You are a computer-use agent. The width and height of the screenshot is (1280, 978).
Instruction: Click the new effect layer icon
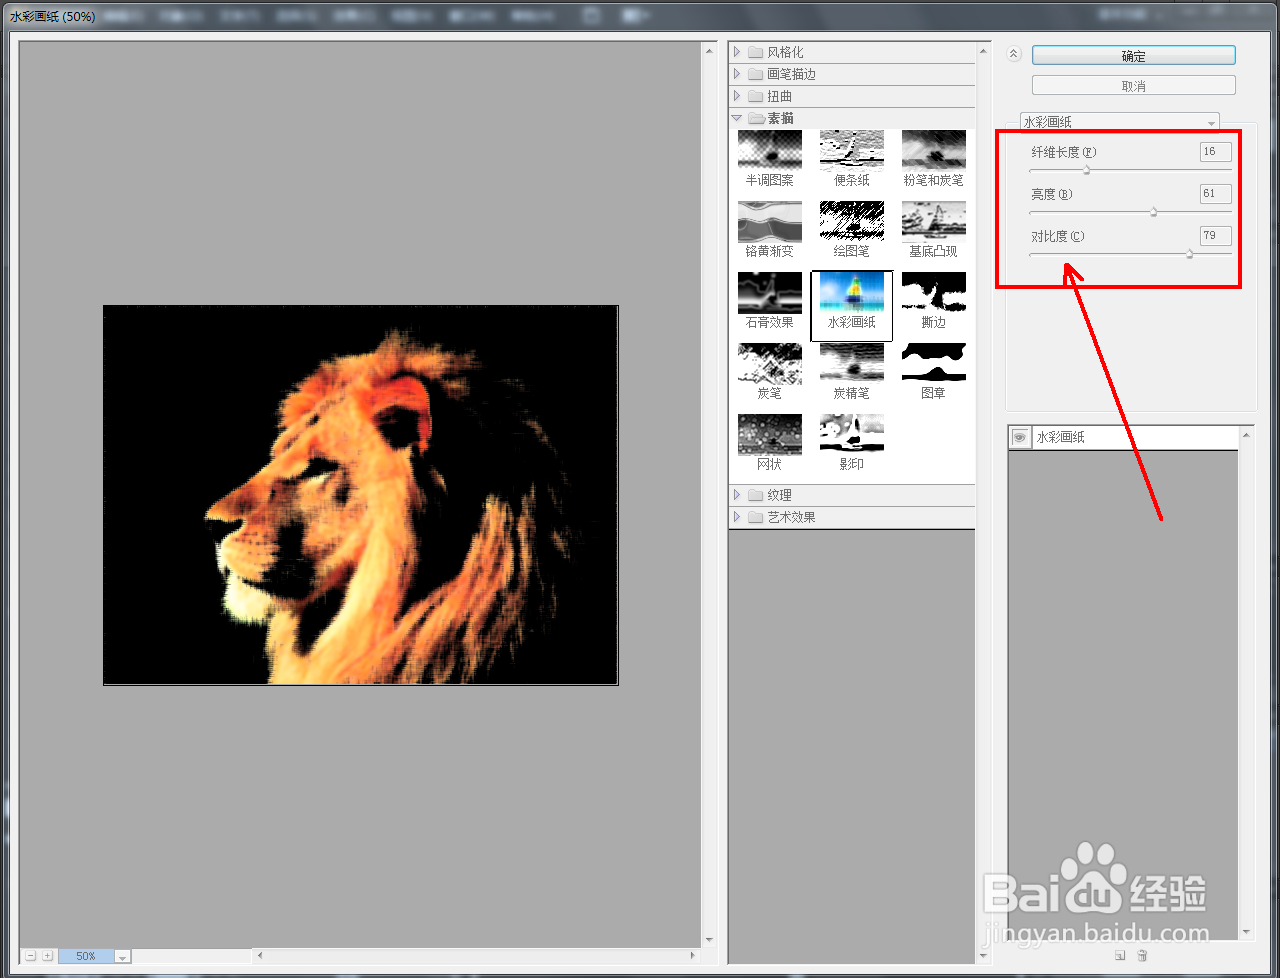[1120, 956]
